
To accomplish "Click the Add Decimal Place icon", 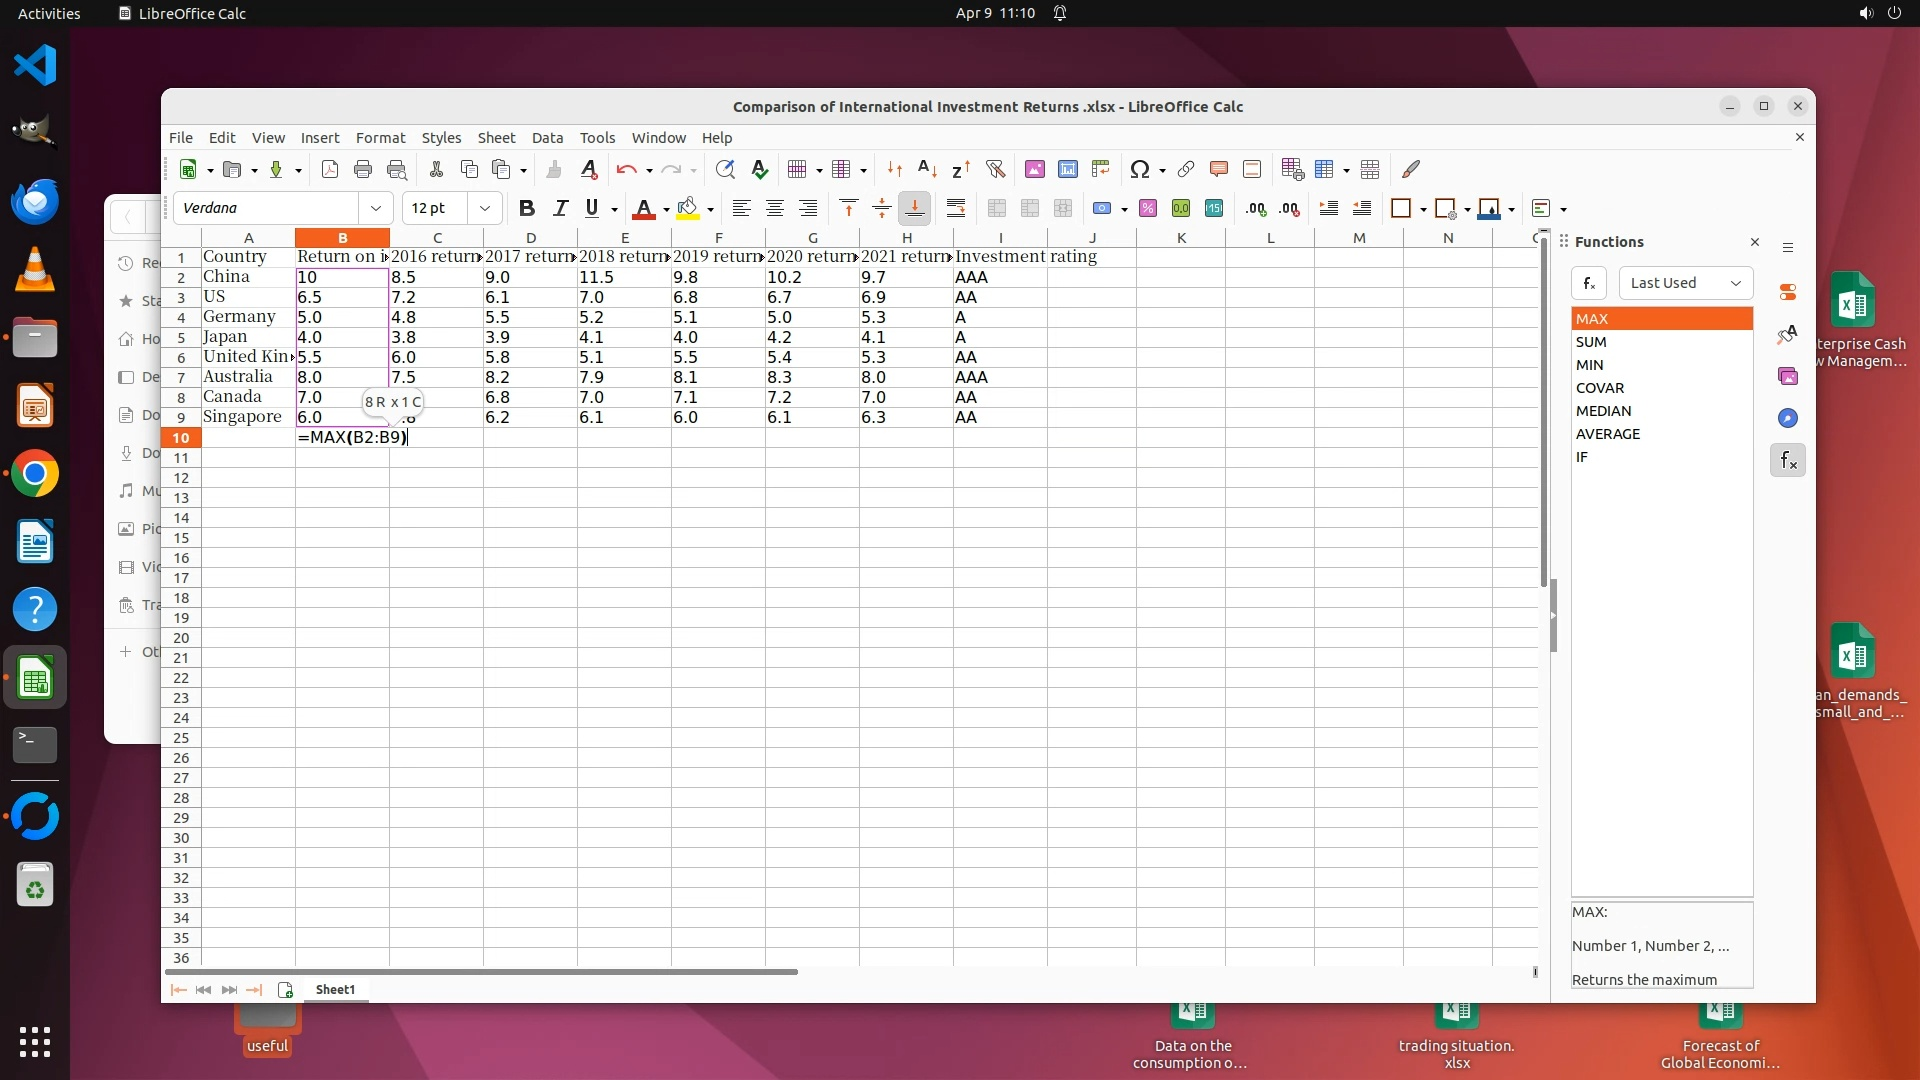I will click(x=1256, y=209).
